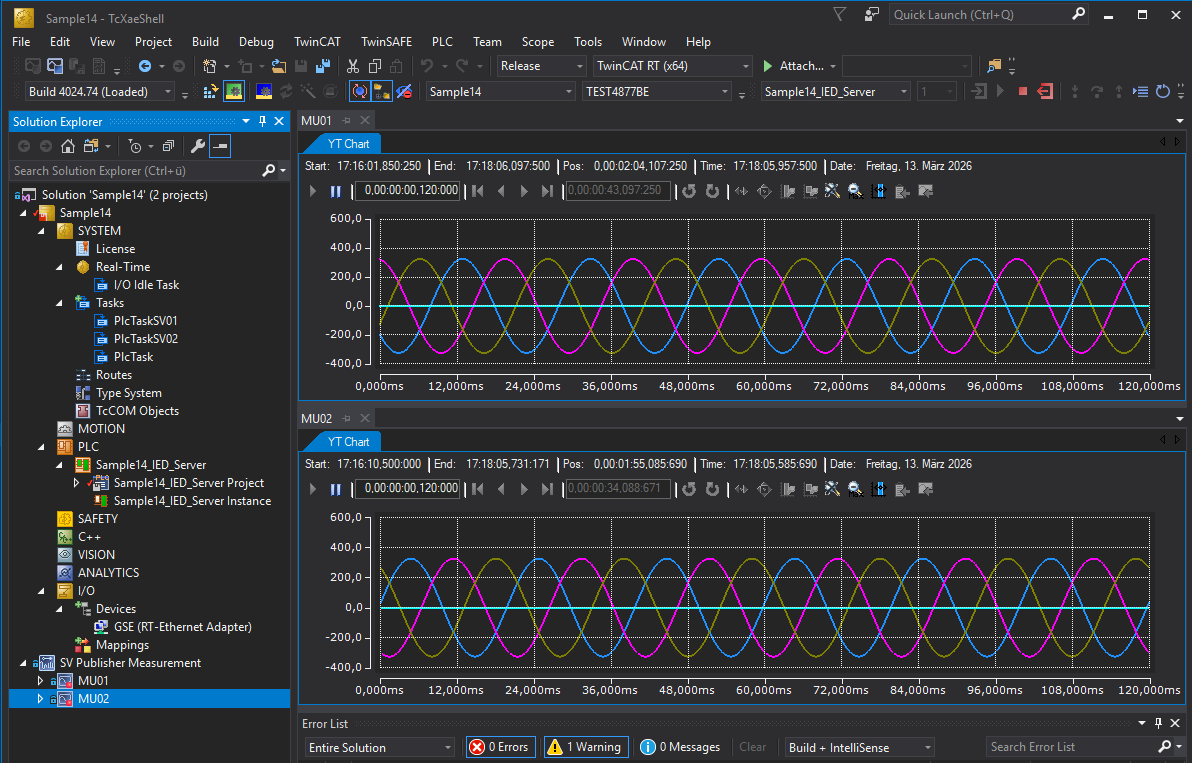
Task: Open the TEST4877BE target system dropdown
Action: tap(657, 92)
